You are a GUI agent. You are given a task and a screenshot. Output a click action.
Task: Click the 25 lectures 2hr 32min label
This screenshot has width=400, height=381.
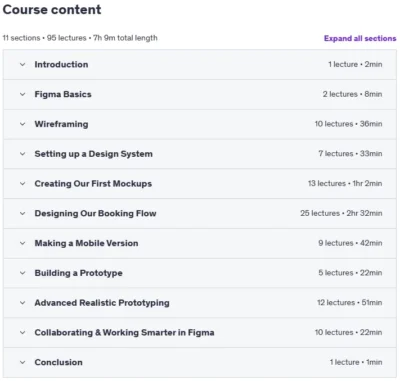point(341,213)
